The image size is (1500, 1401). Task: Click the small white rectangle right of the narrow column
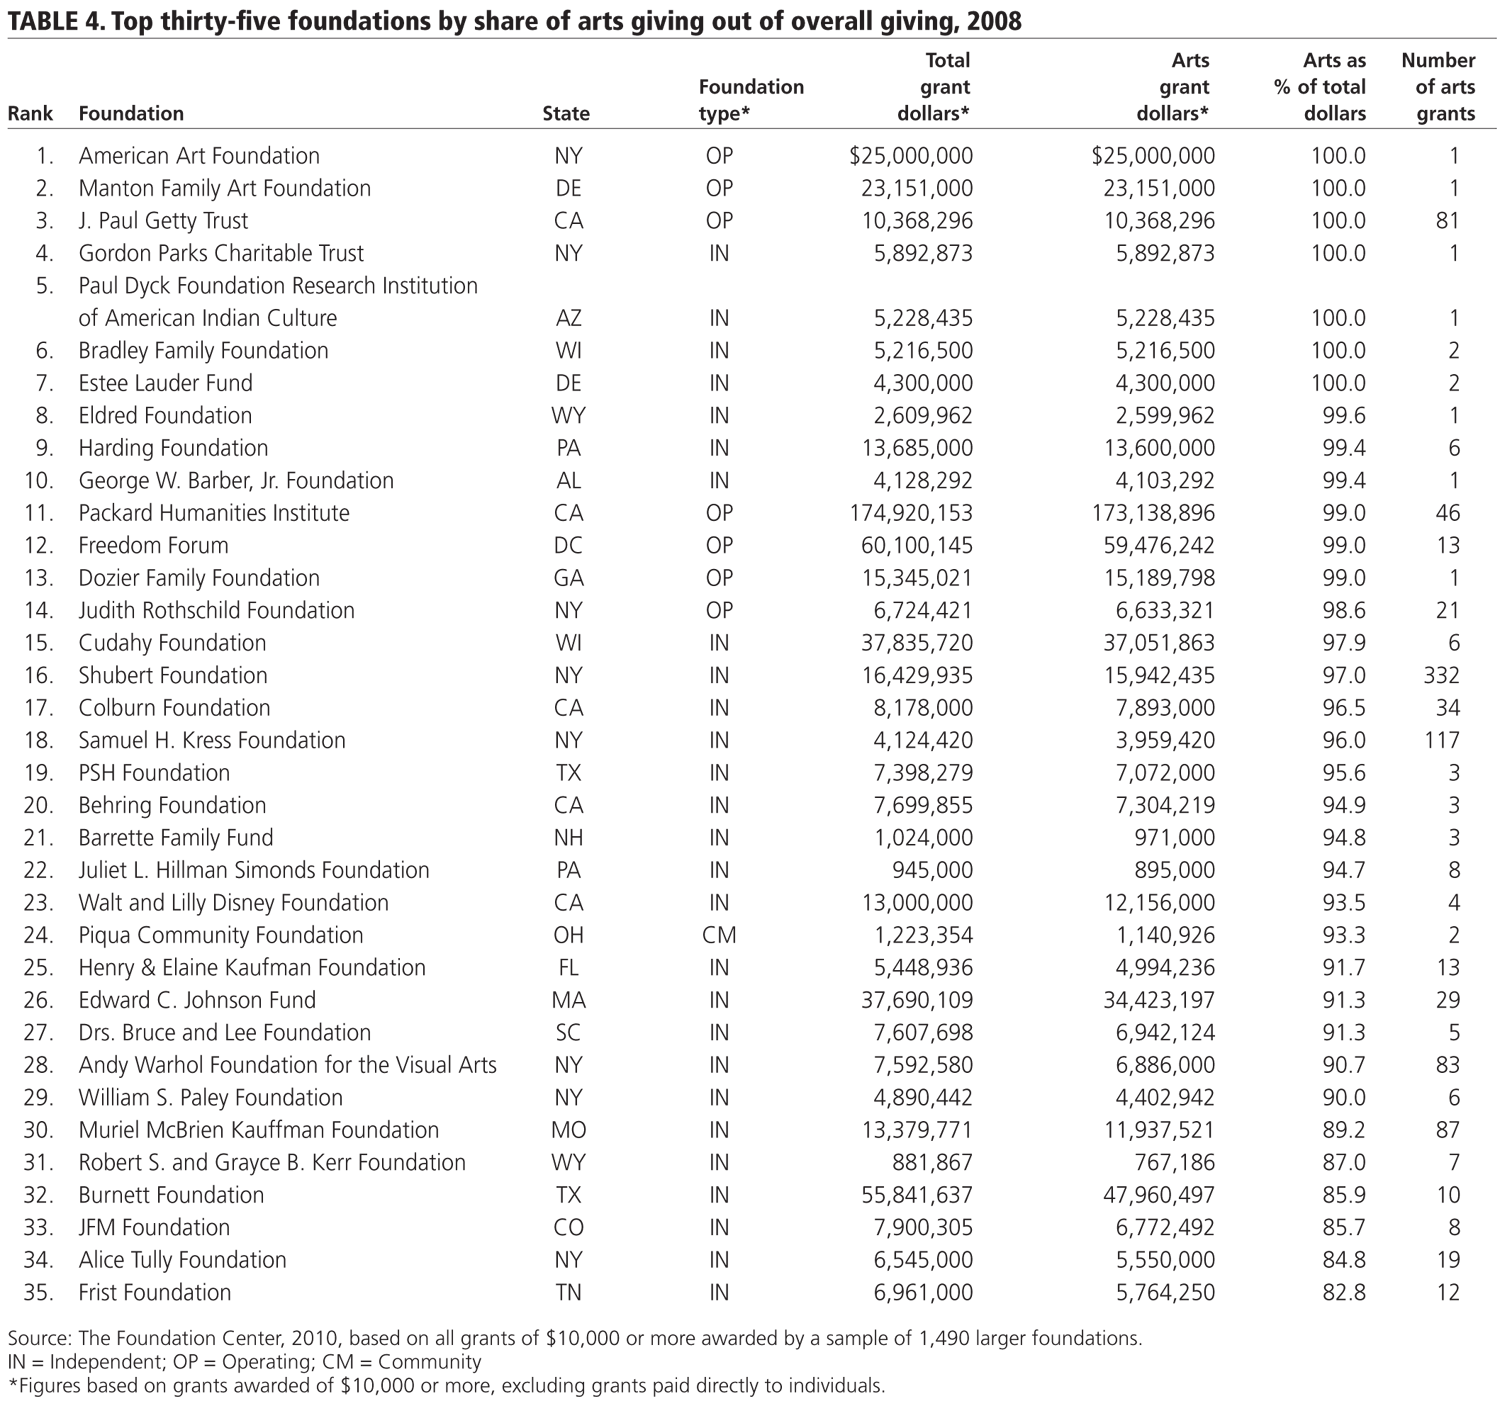tap(1039, 915)
